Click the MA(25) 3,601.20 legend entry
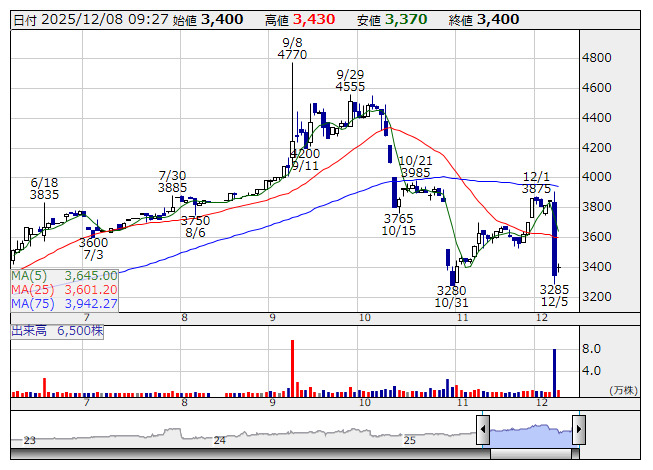 64,289
